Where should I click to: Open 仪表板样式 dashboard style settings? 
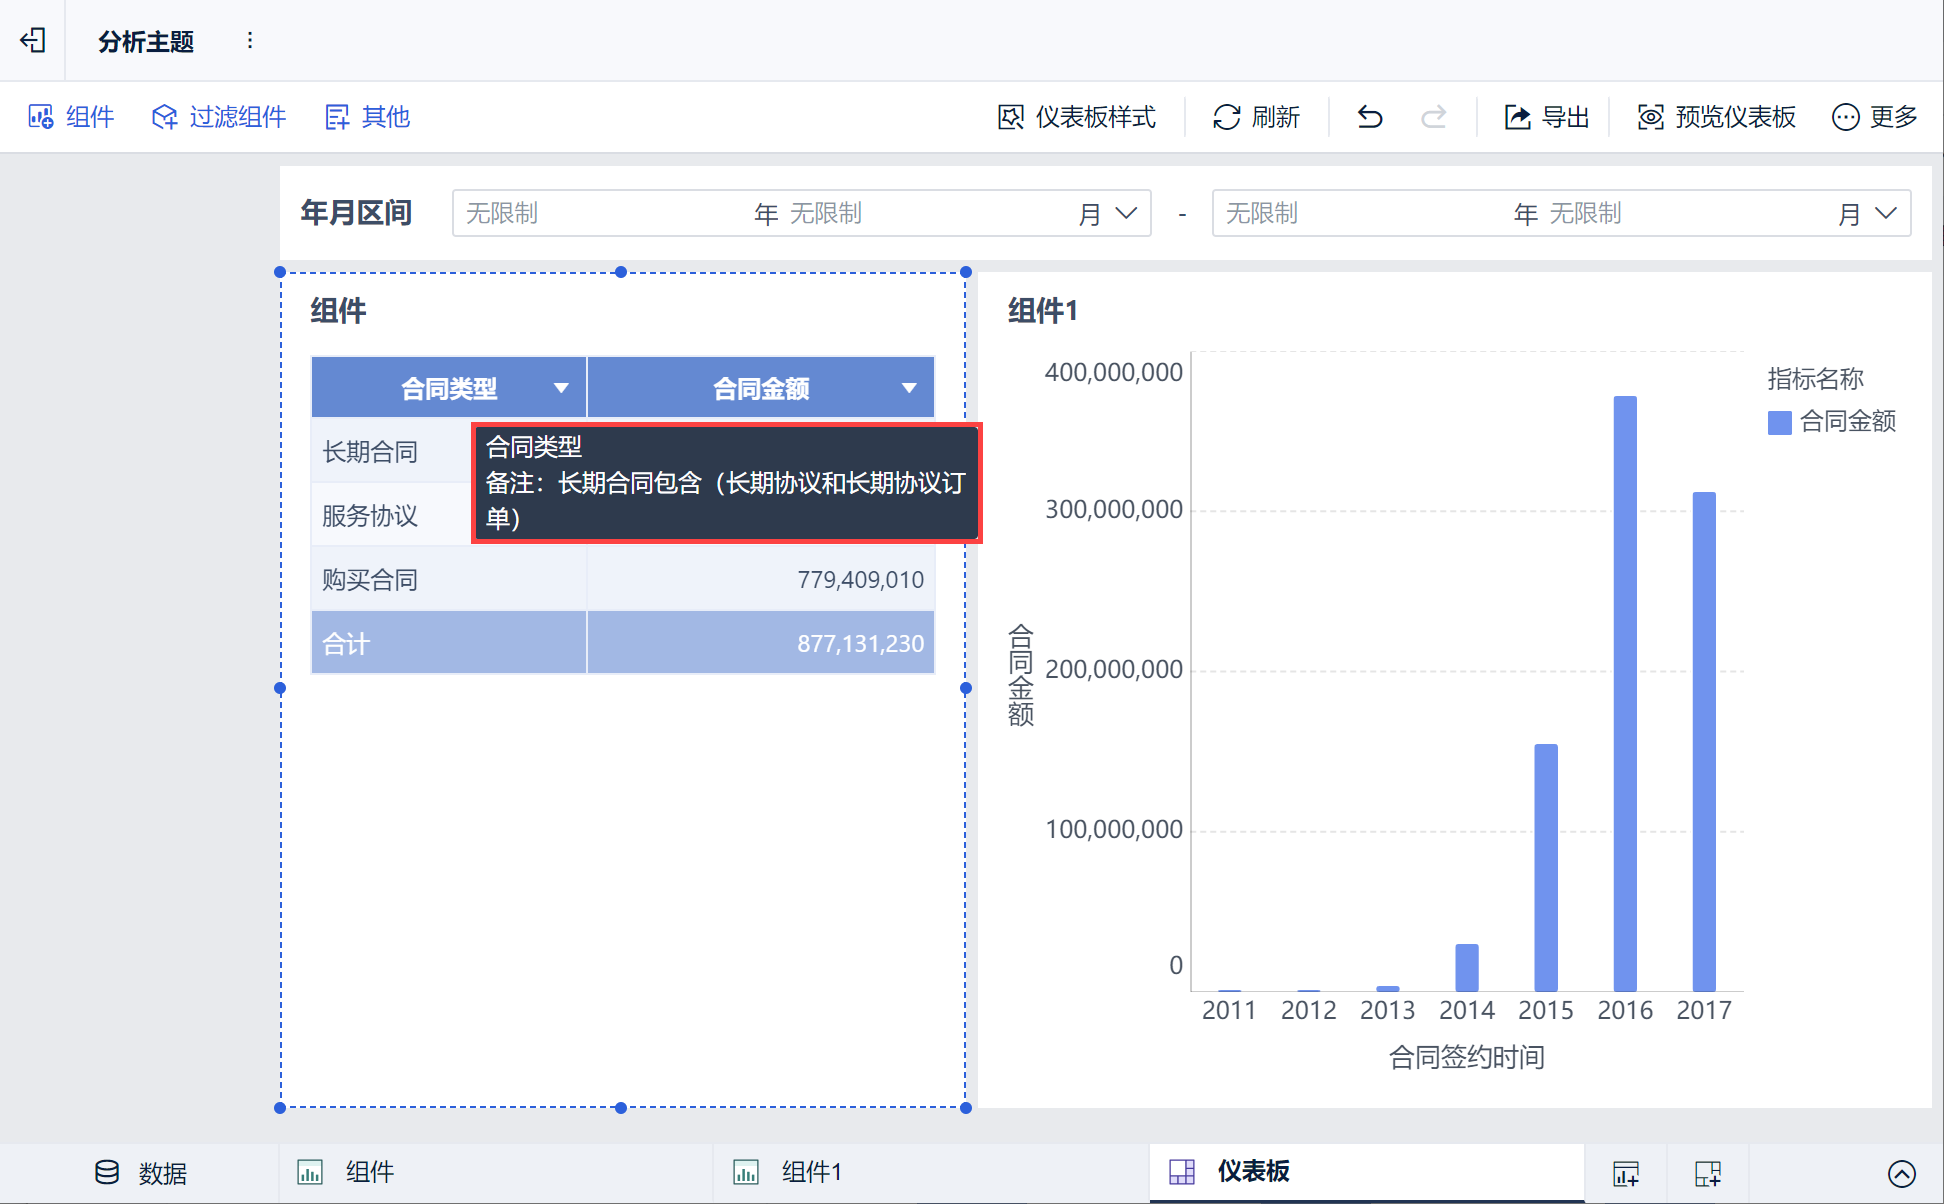click(1077, 117)
